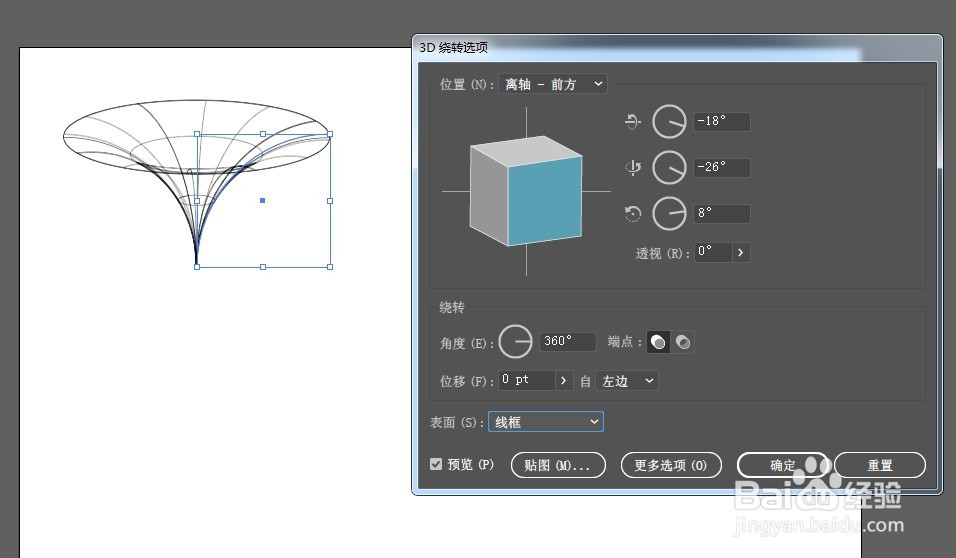Open the 自 左边 edge dropdown

[627, 381]
